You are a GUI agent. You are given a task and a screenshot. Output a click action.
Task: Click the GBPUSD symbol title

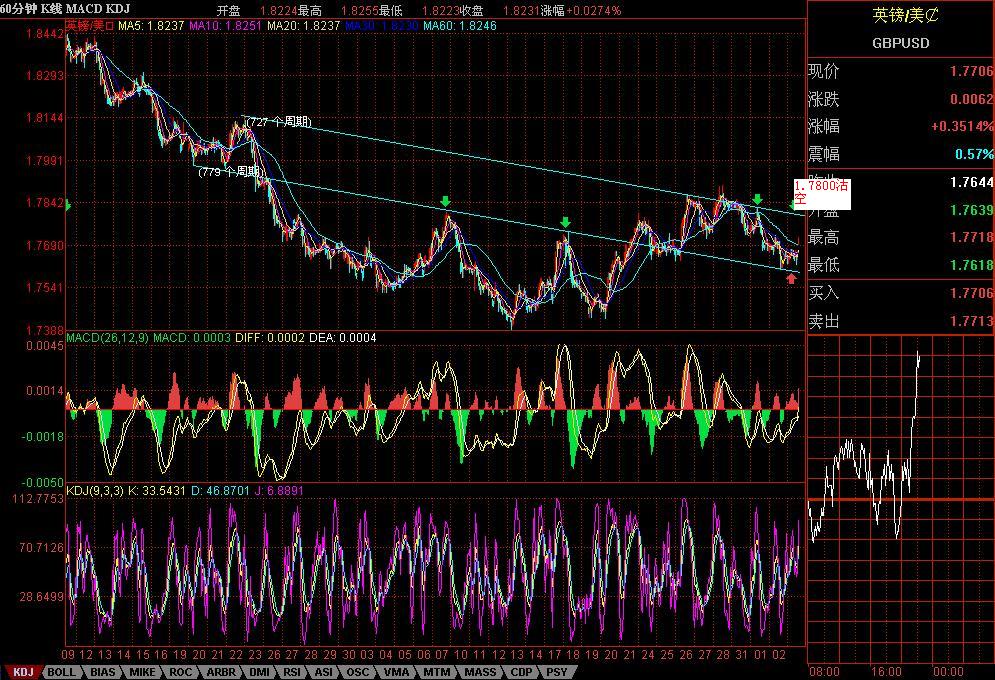[900, 43]
